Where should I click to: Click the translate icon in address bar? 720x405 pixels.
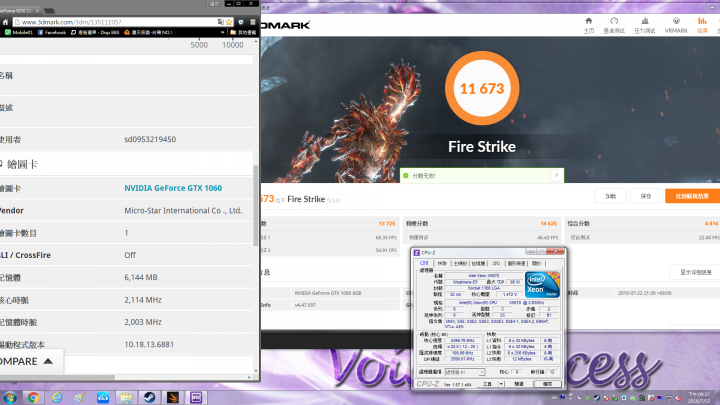click(x=220, y=22)
